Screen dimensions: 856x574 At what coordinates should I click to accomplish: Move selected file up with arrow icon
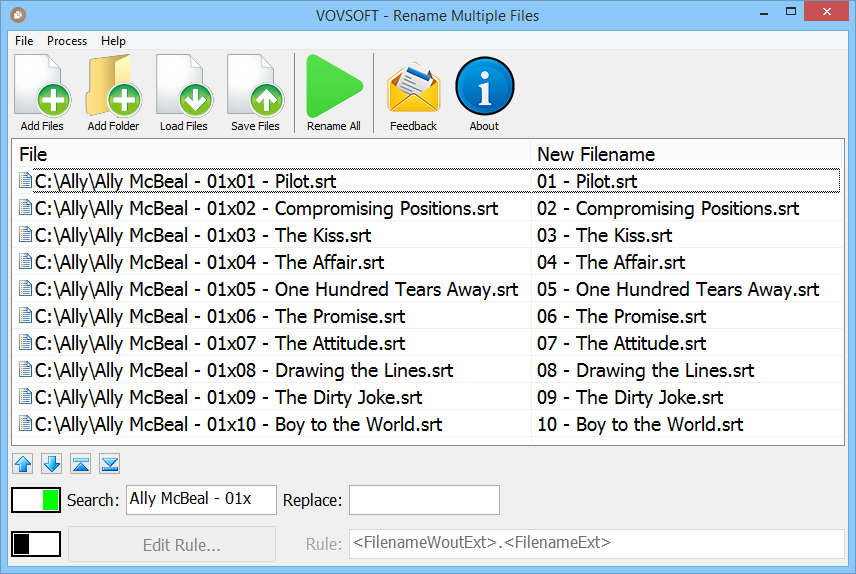[x=23, y=464]
